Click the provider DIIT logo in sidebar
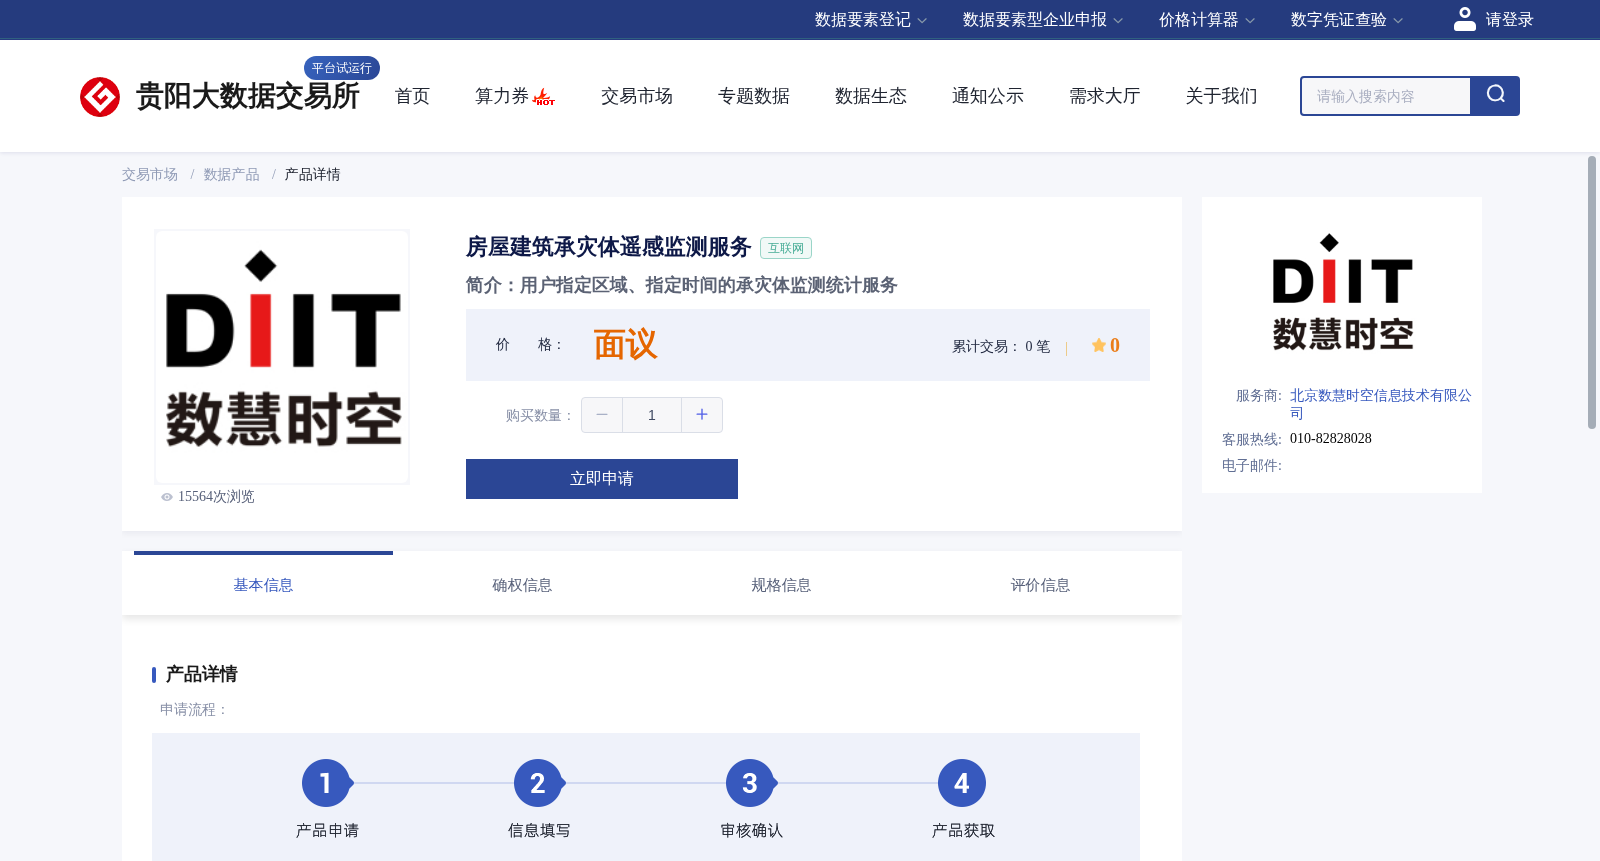This screenshot has height=861, width=1600. point(1342,293)
